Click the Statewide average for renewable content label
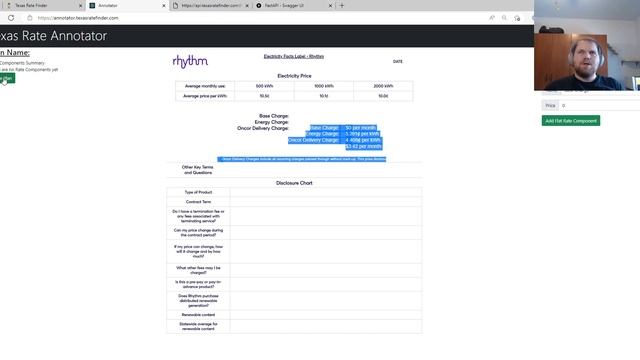Viewport: 640px width, 360px height. coord(198,326)
